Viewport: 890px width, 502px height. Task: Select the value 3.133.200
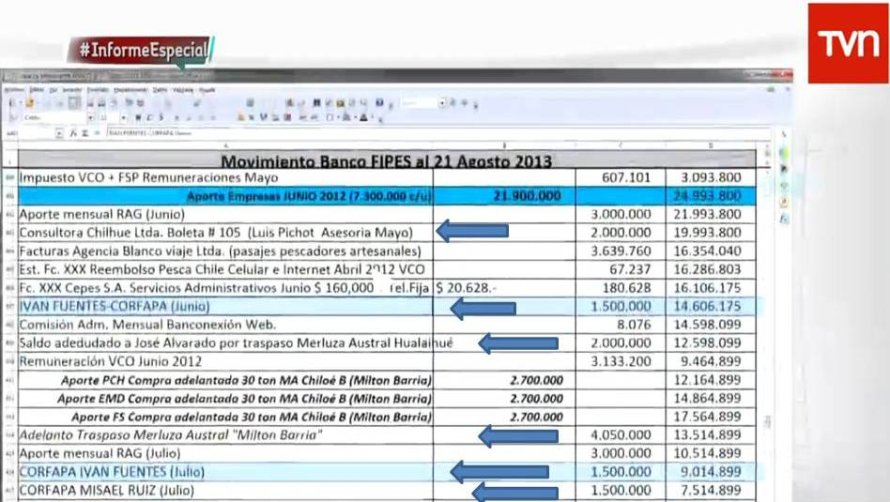coord(620,362)
